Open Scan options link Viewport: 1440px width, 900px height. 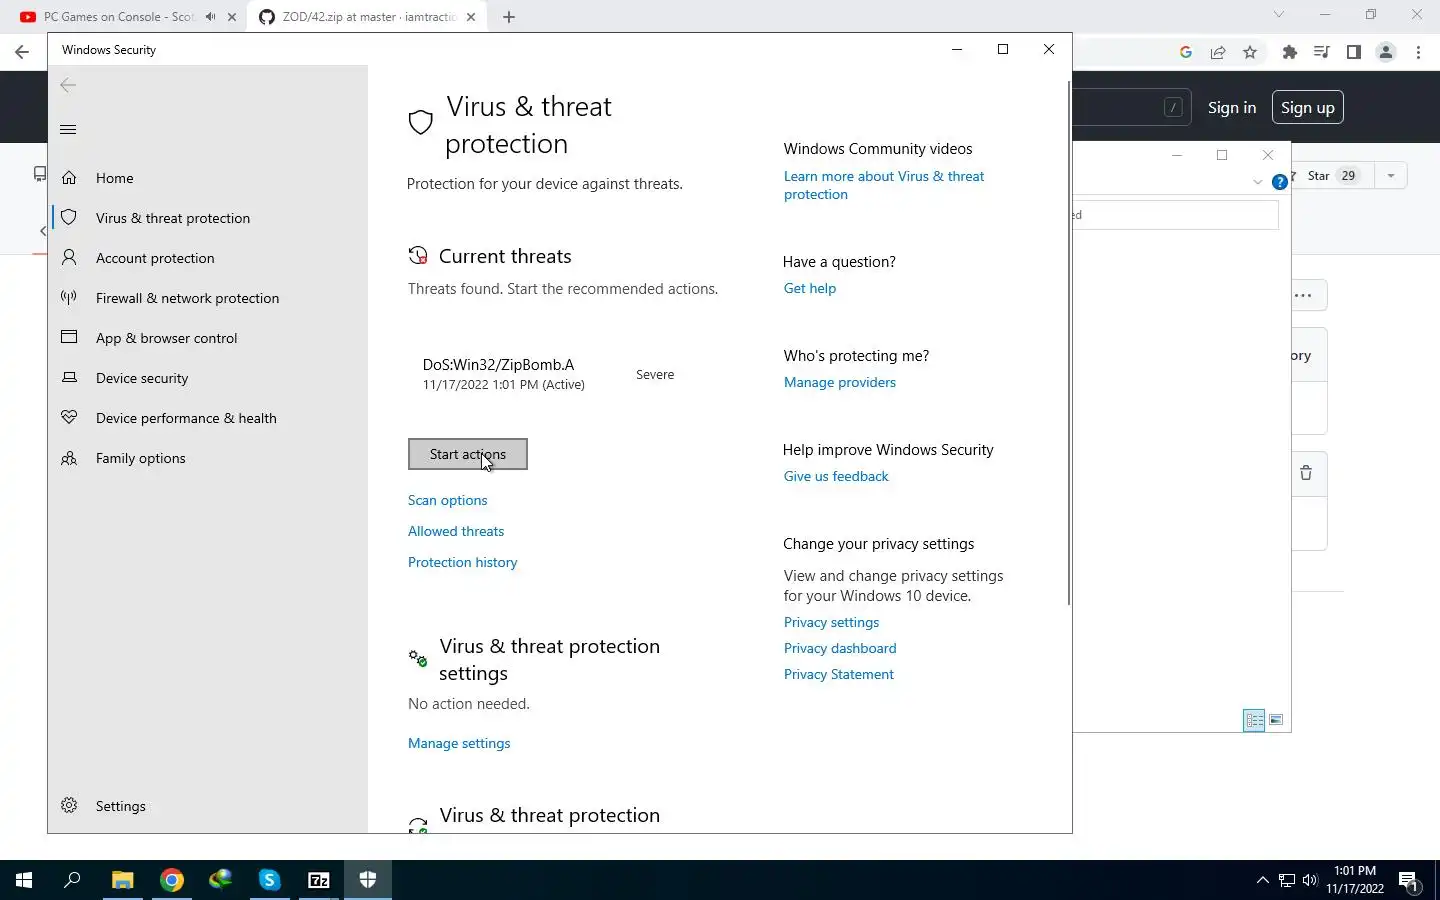tap(447, 500)
